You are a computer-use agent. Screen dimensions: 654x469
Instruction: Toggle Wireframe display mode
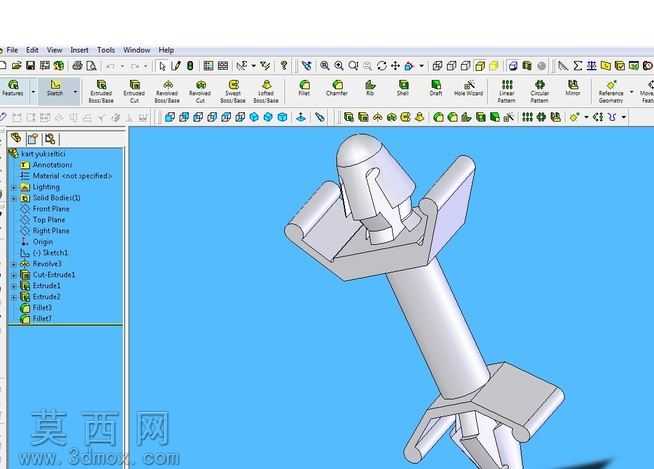tap(437, 66)
